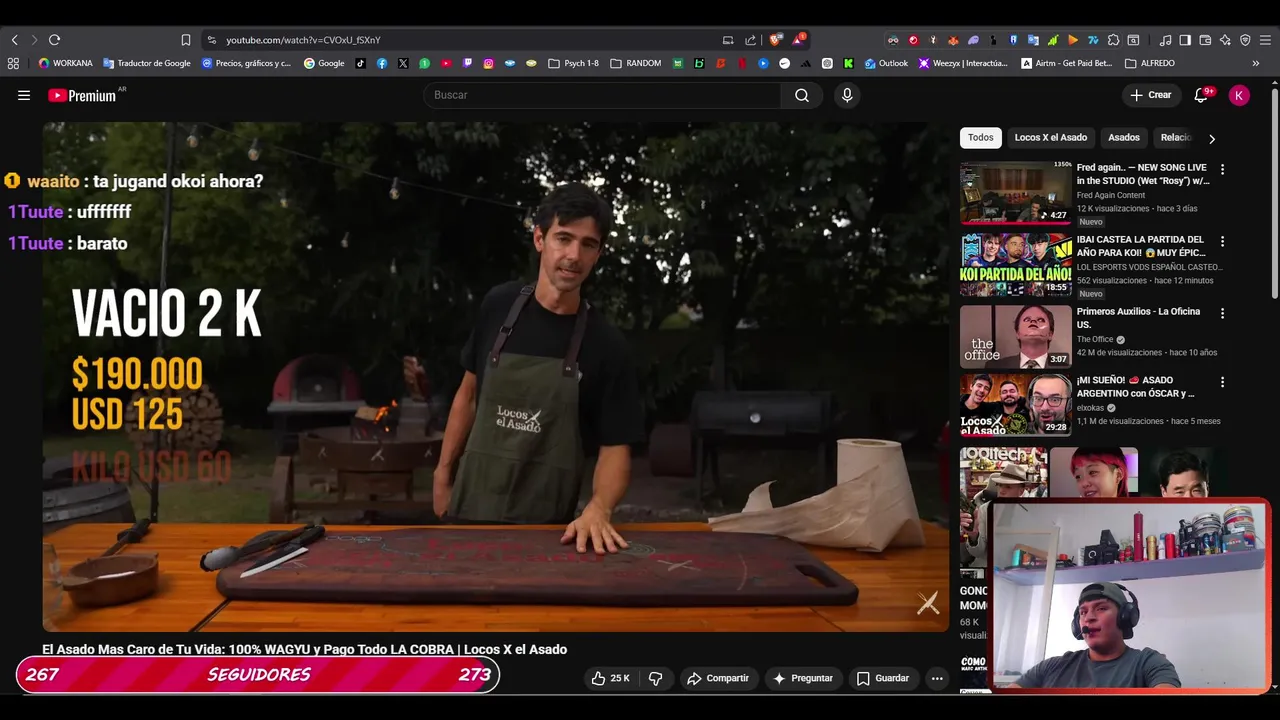Open the Compartir share dialog
Viewport: 1280px width, 720px height.
pos(718,678)
